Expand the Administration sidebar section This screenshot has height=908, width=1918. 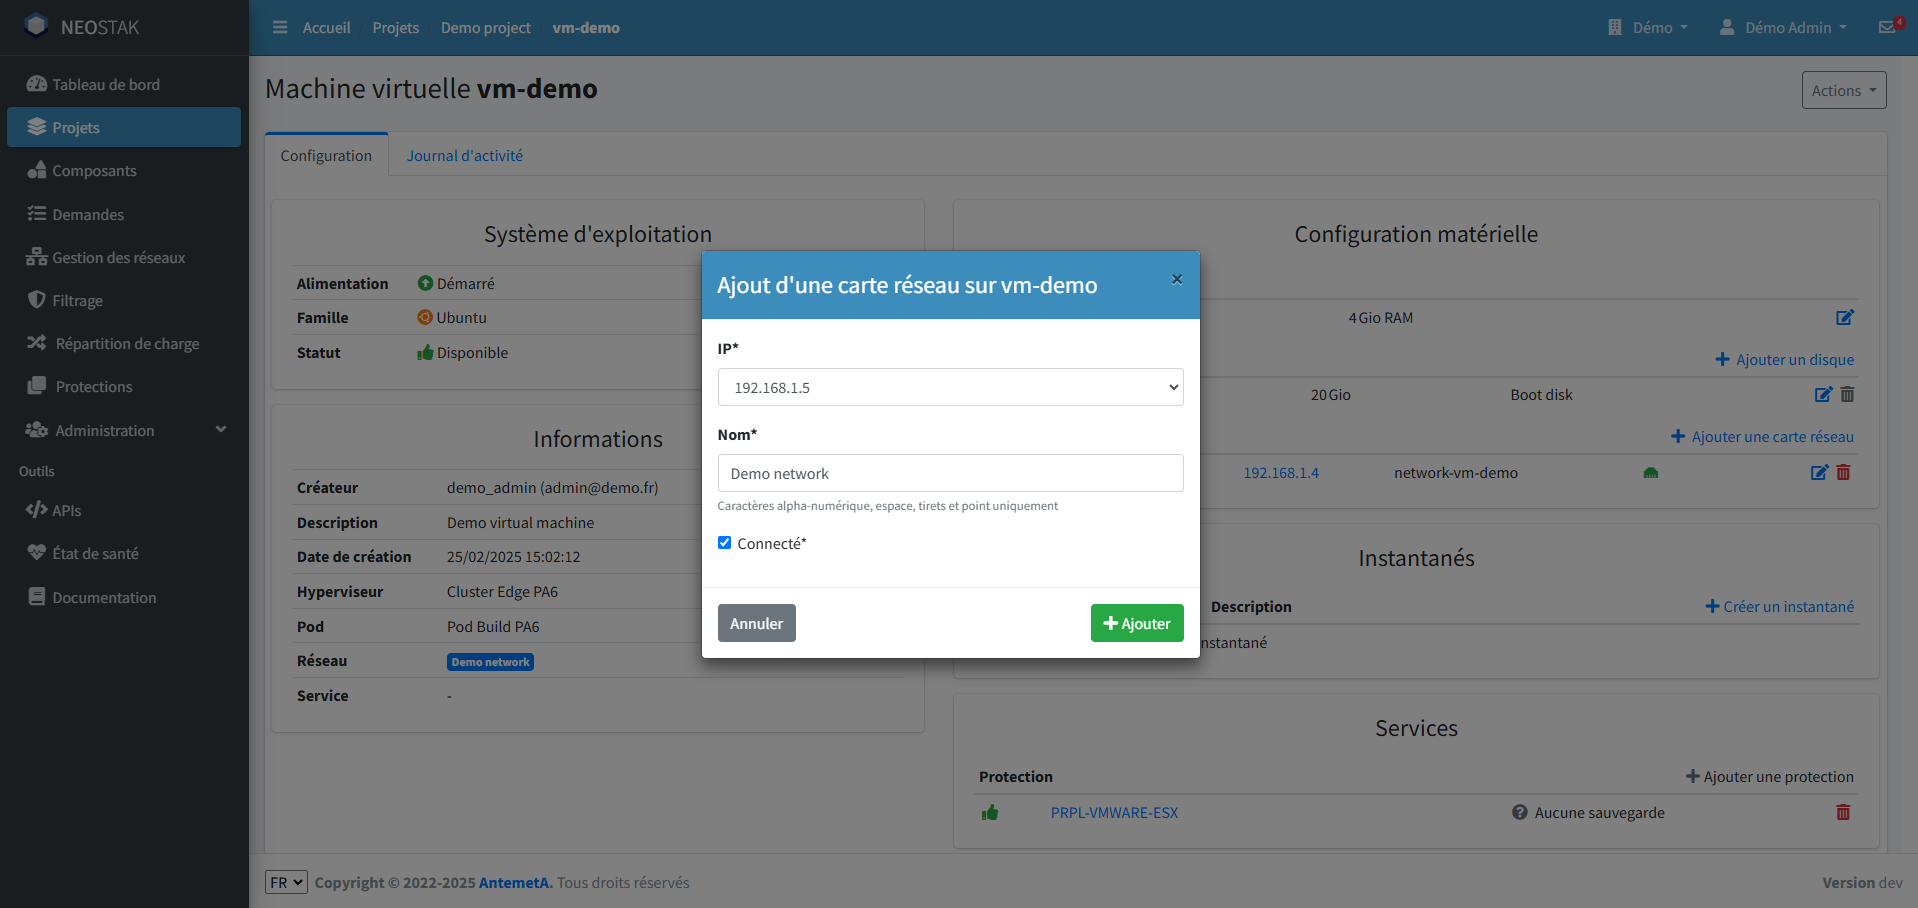click(102, 430)
